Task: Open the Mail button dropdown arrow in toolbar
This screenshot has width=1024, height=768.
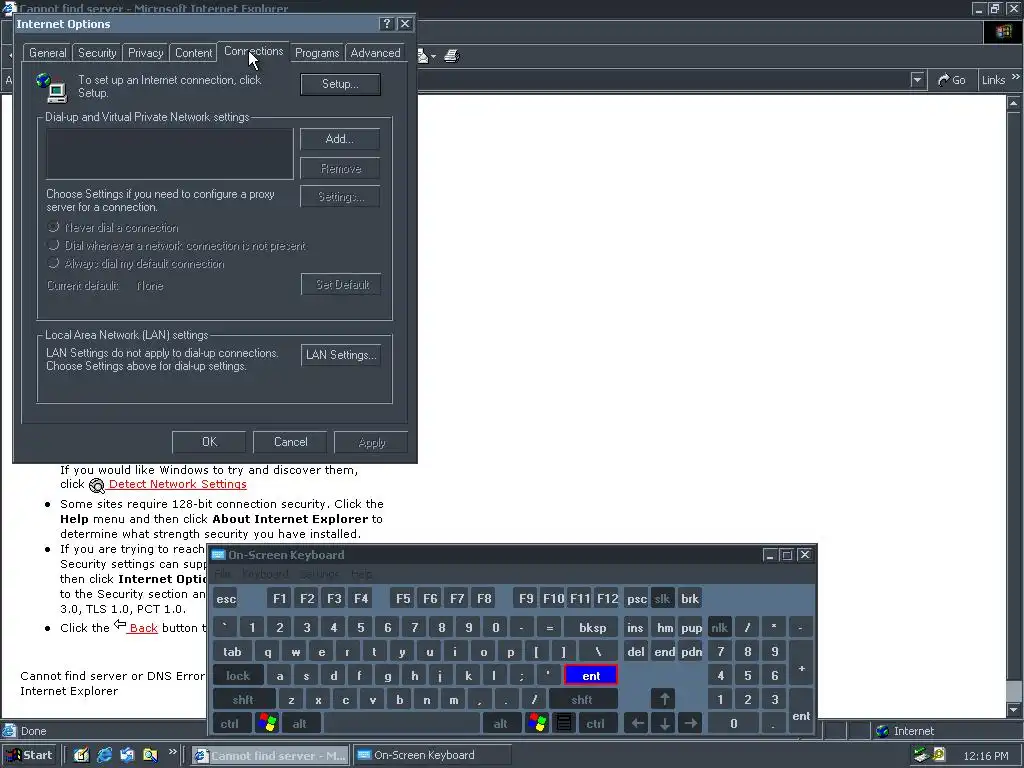Action: (x=433, y=56)
